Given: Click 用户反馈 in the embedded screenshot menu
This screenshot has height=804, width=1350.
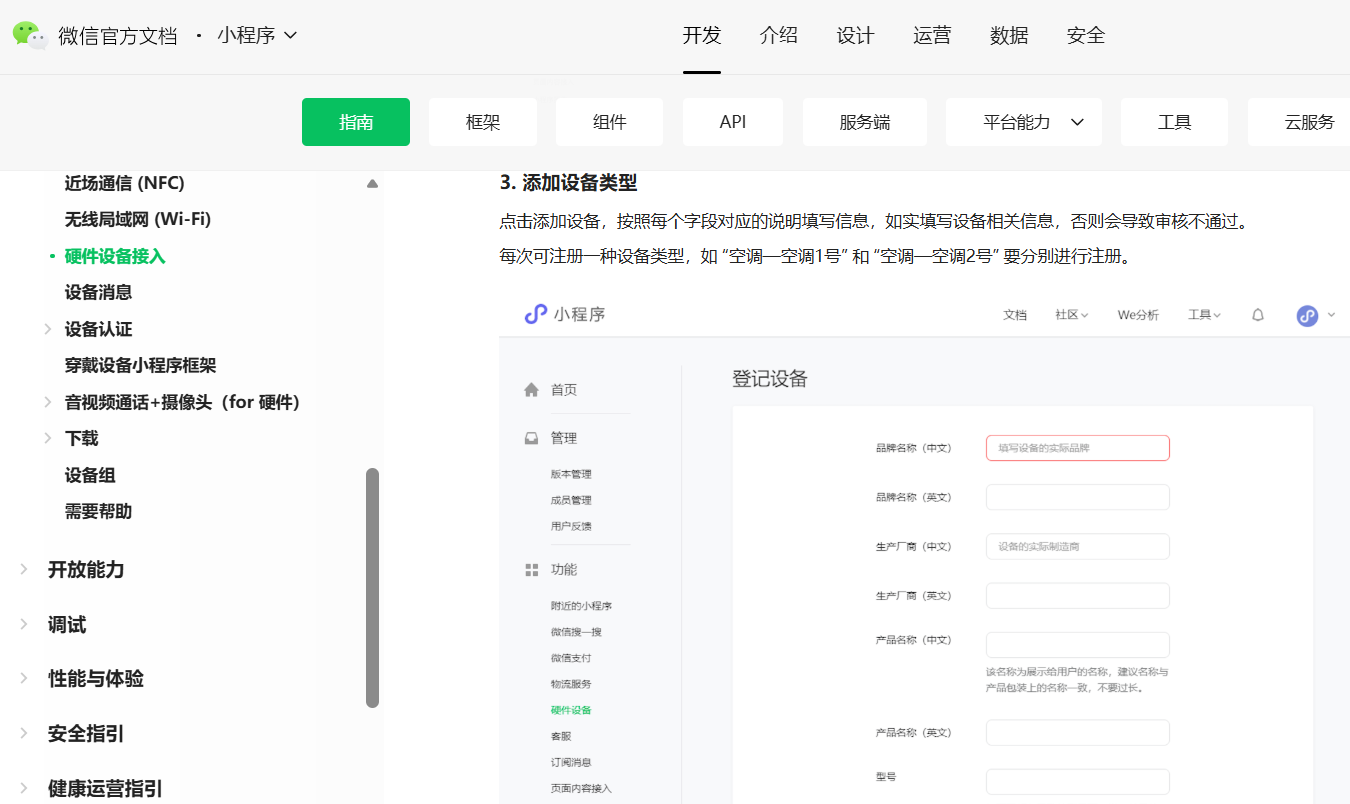Looking at the screenshot, I should (x=571, y=526).
